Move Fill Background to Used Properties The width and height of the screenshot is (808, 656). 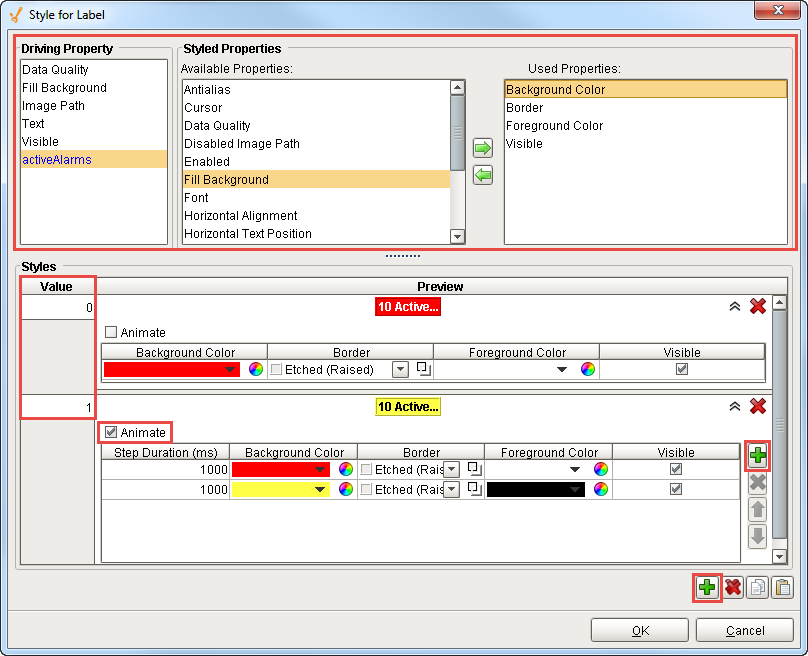[483, 148]
